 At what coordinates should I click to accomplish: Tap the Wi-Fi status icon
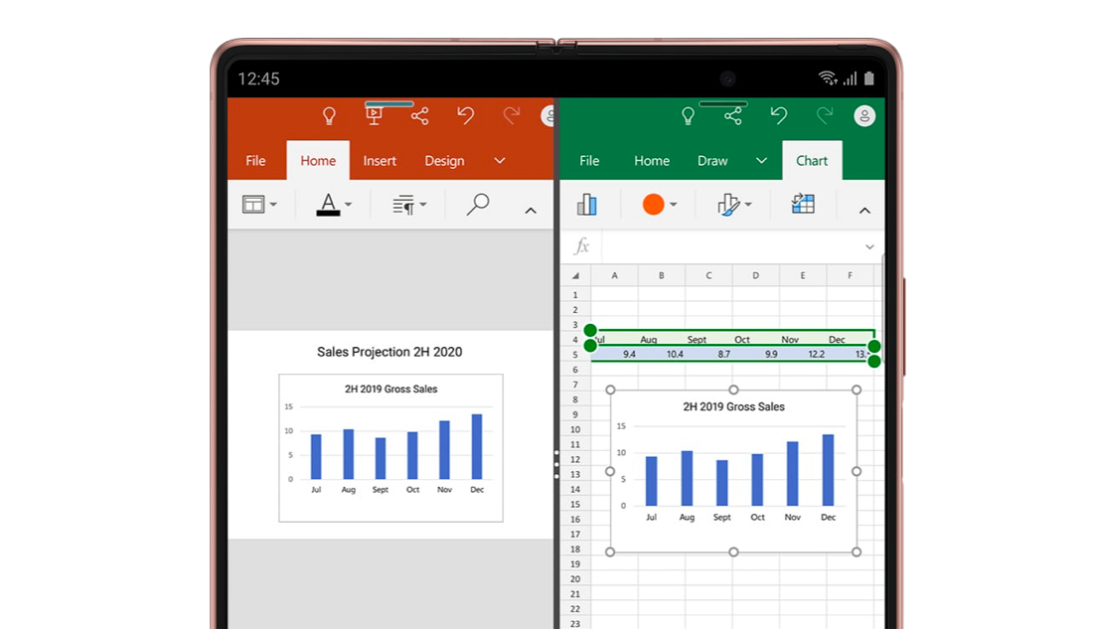point(827,78)
